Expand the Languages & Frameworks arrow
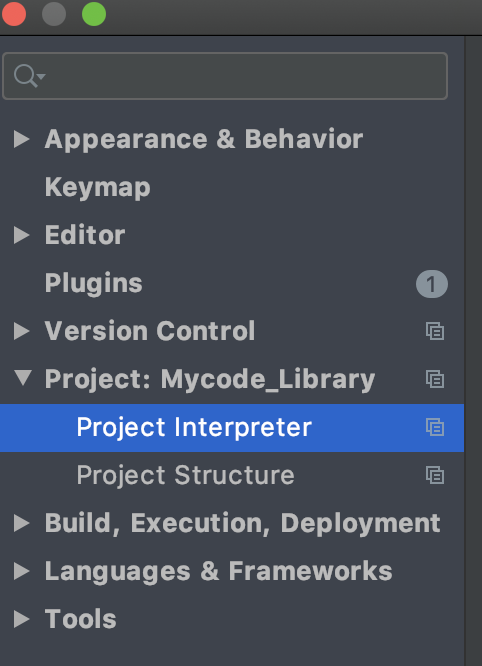The height and width of the screenshot is (666, 482). (21, 571)
